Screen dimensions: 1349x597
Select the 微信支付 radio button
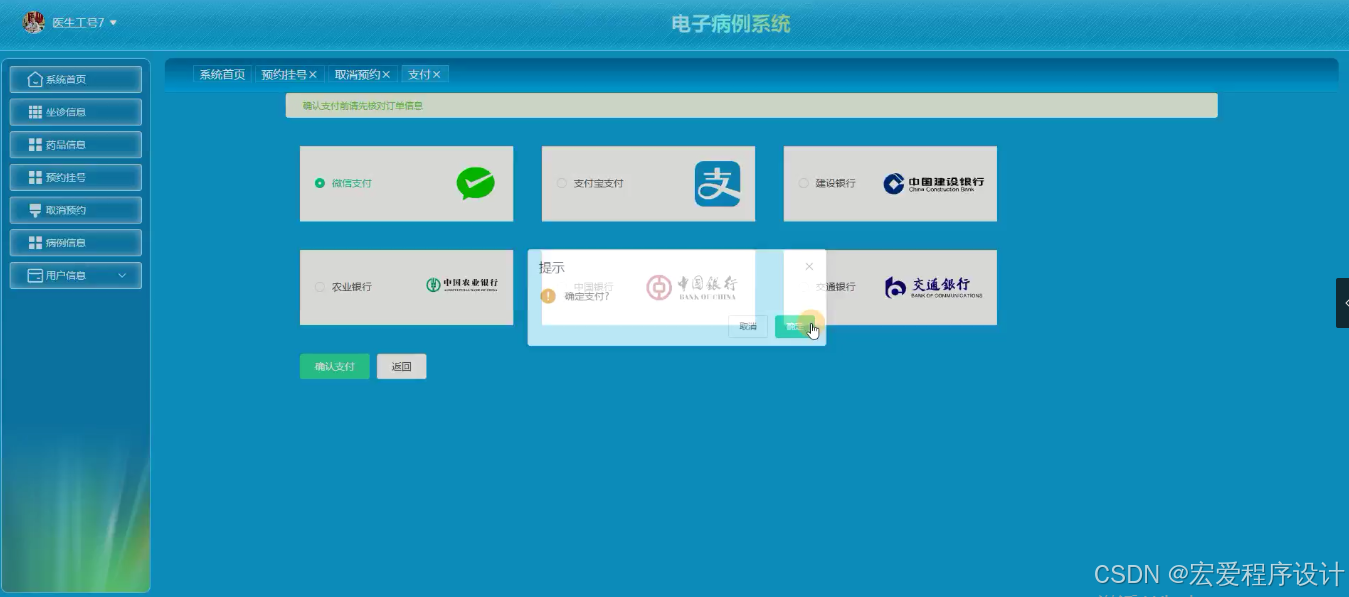coord(320,183)
